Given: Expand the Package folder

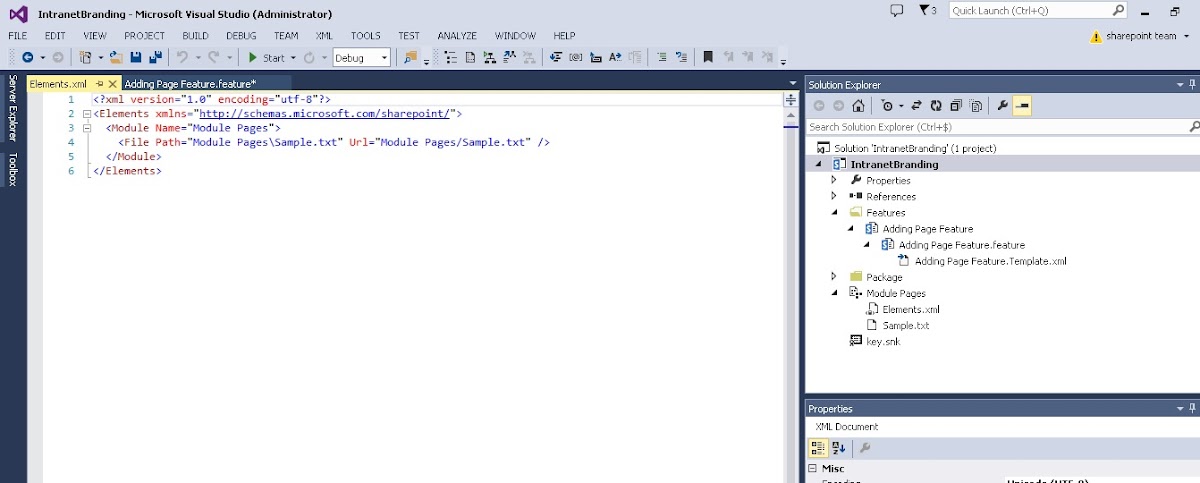Looking at the screenshot, I should coord(835,276).
